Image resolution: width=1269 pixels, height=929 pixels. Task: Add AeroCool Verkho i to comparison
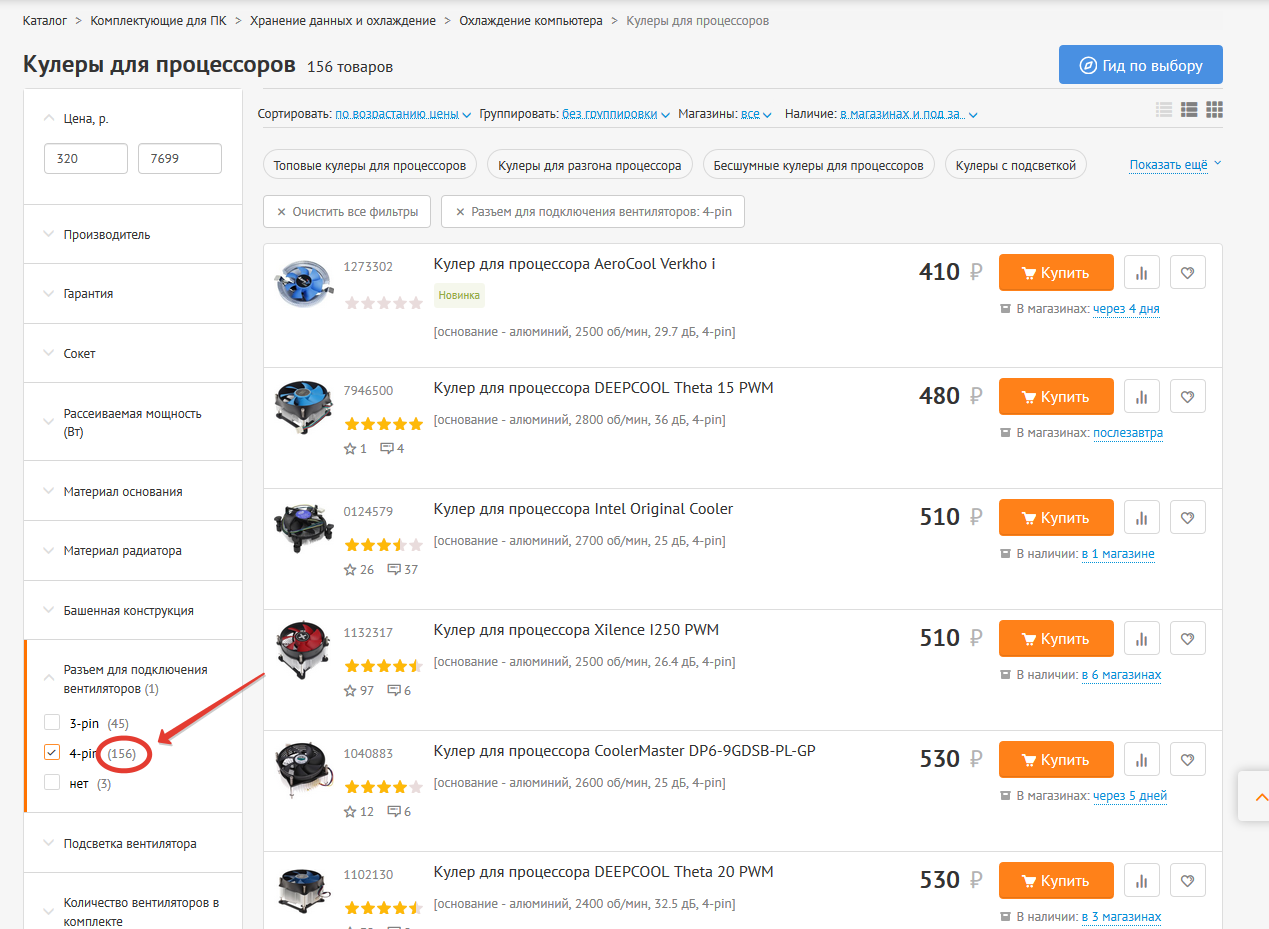[1141, 272]
